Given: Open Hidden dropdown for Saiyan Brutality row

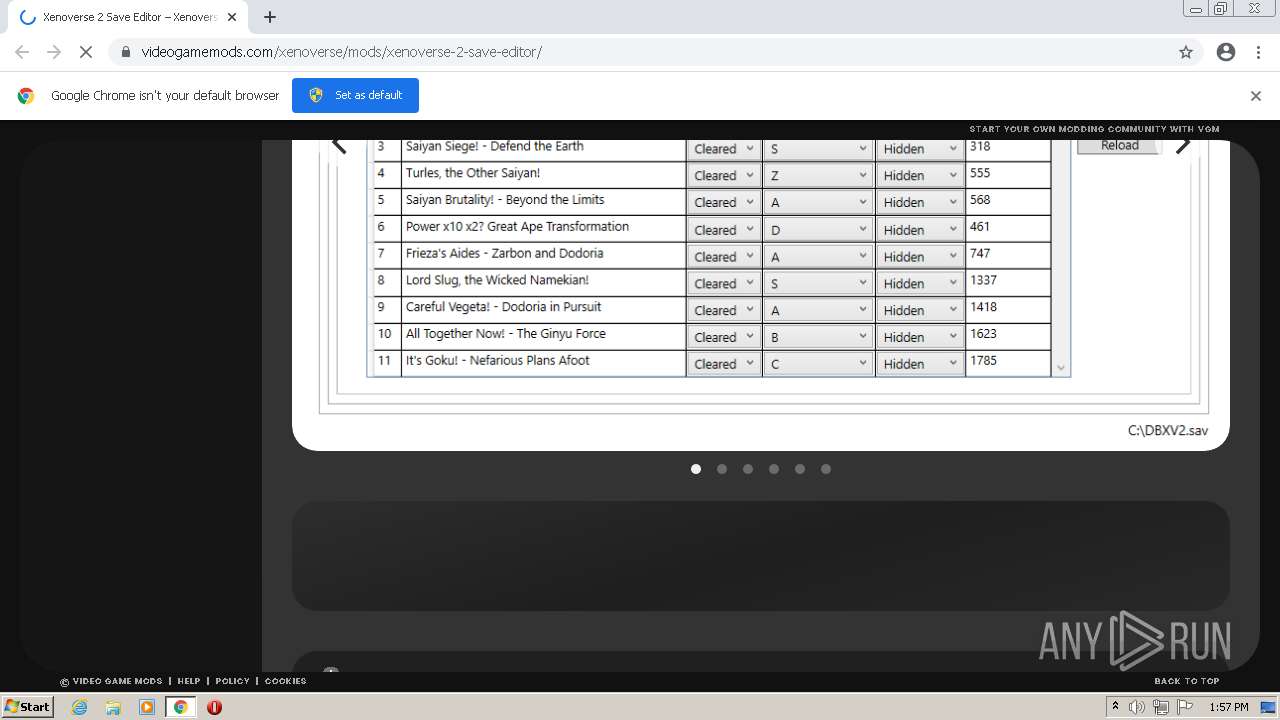Looking at the screenshot, I should (920, 202).
